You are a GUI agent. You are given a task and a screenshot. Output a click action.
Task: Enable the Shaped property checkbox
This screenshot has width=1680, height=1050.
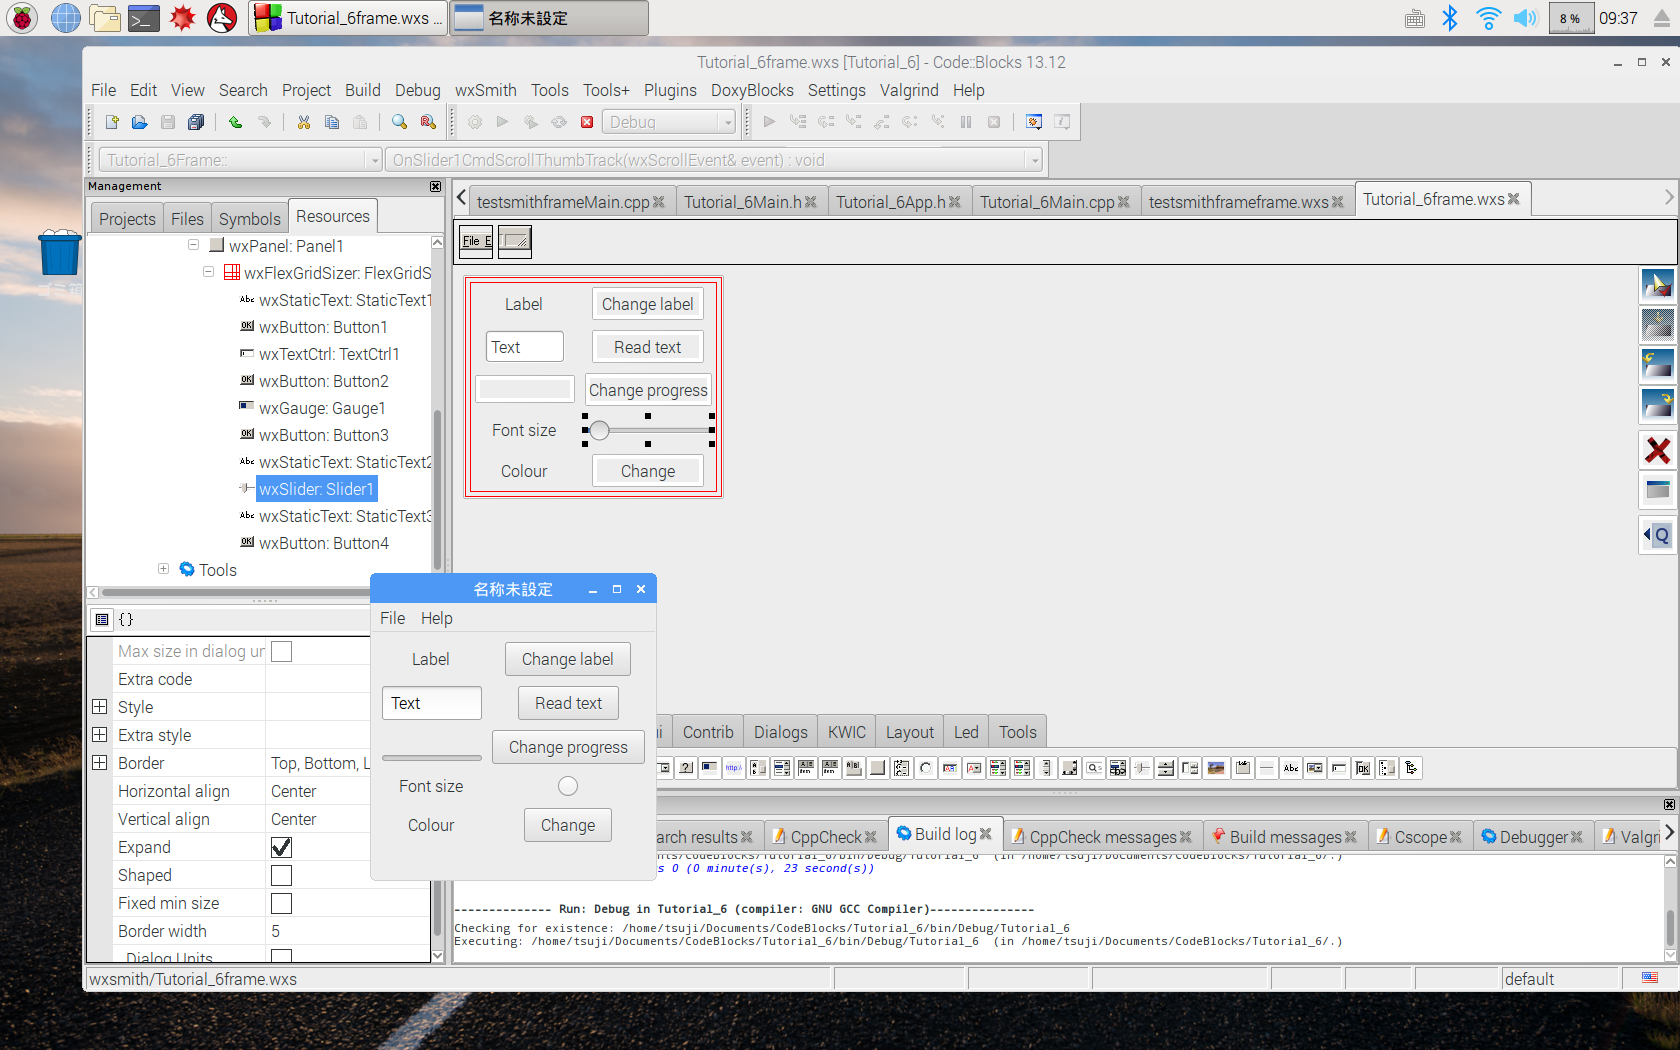[282, 875]
